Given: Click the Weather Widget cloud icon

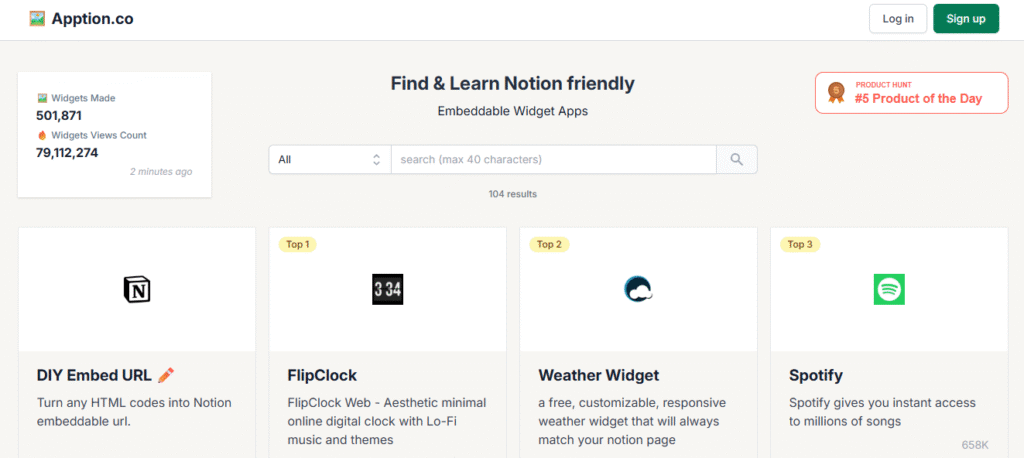Looking at the screenshot, I should point(638,290).
